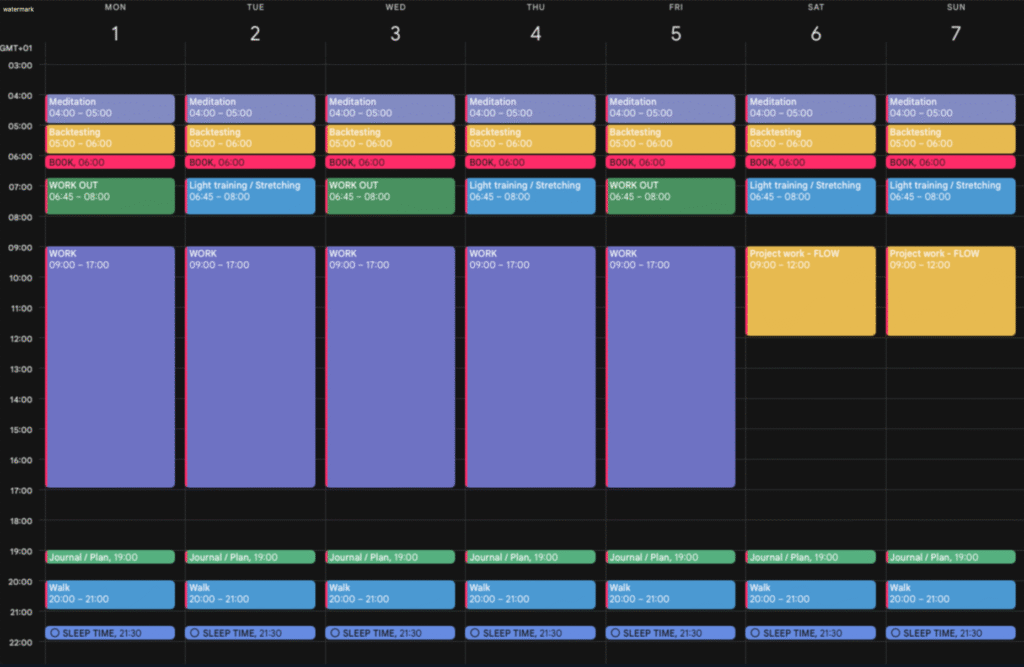Image resolution: width=1024 pixels, height=667 pixels.
Task: Open Friday's Meditation event
Action: tap(670, 107)
